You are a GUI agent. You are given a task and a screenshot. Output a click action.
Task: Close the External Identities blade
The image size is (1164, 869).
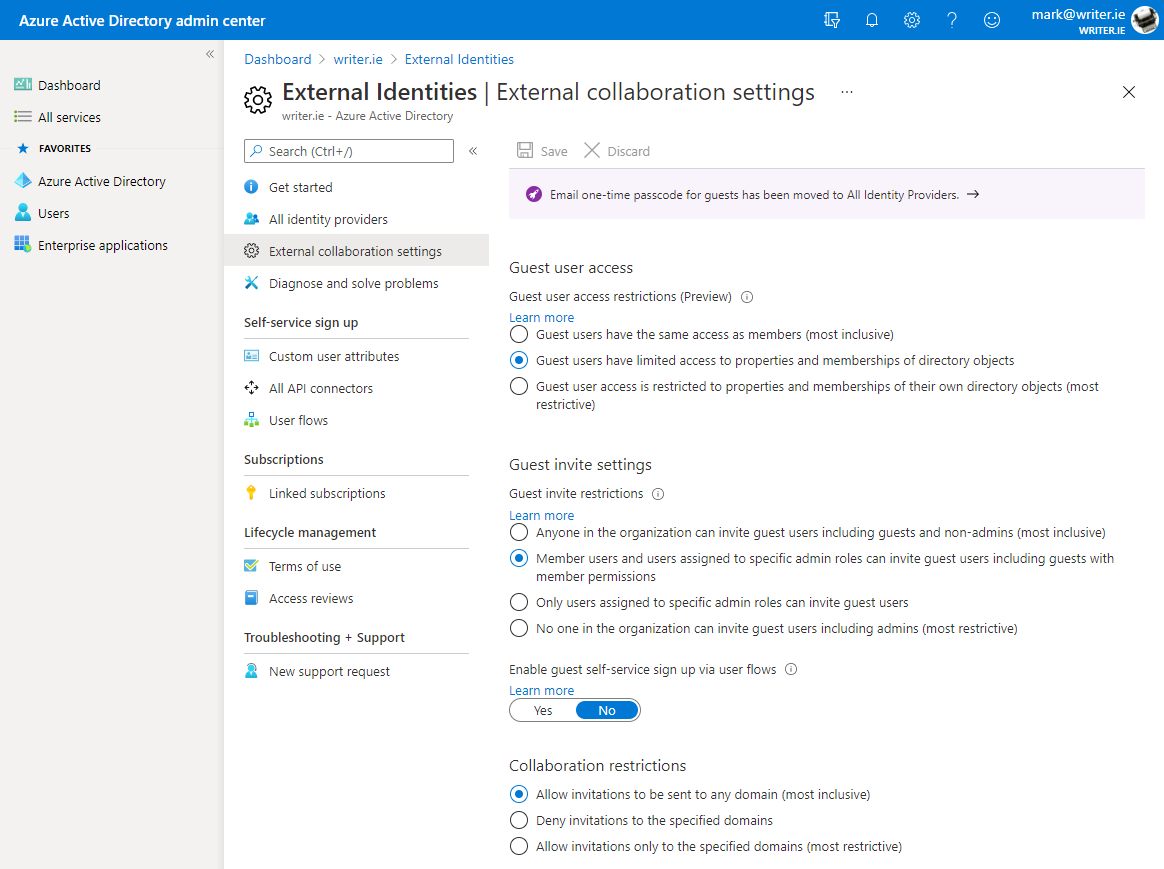tap(1128, 92)
